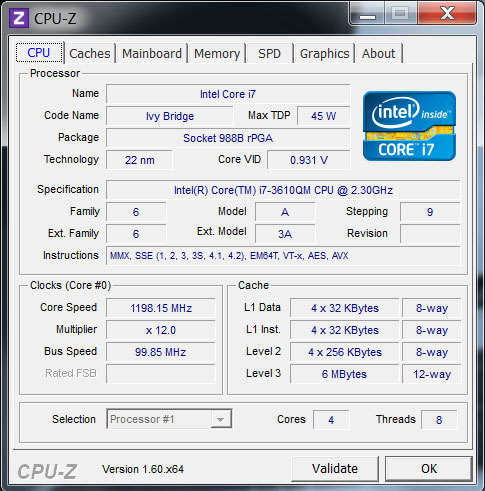
Task: Click the Bus Speed value 99.85 MHz
Action: click(161, 352)
